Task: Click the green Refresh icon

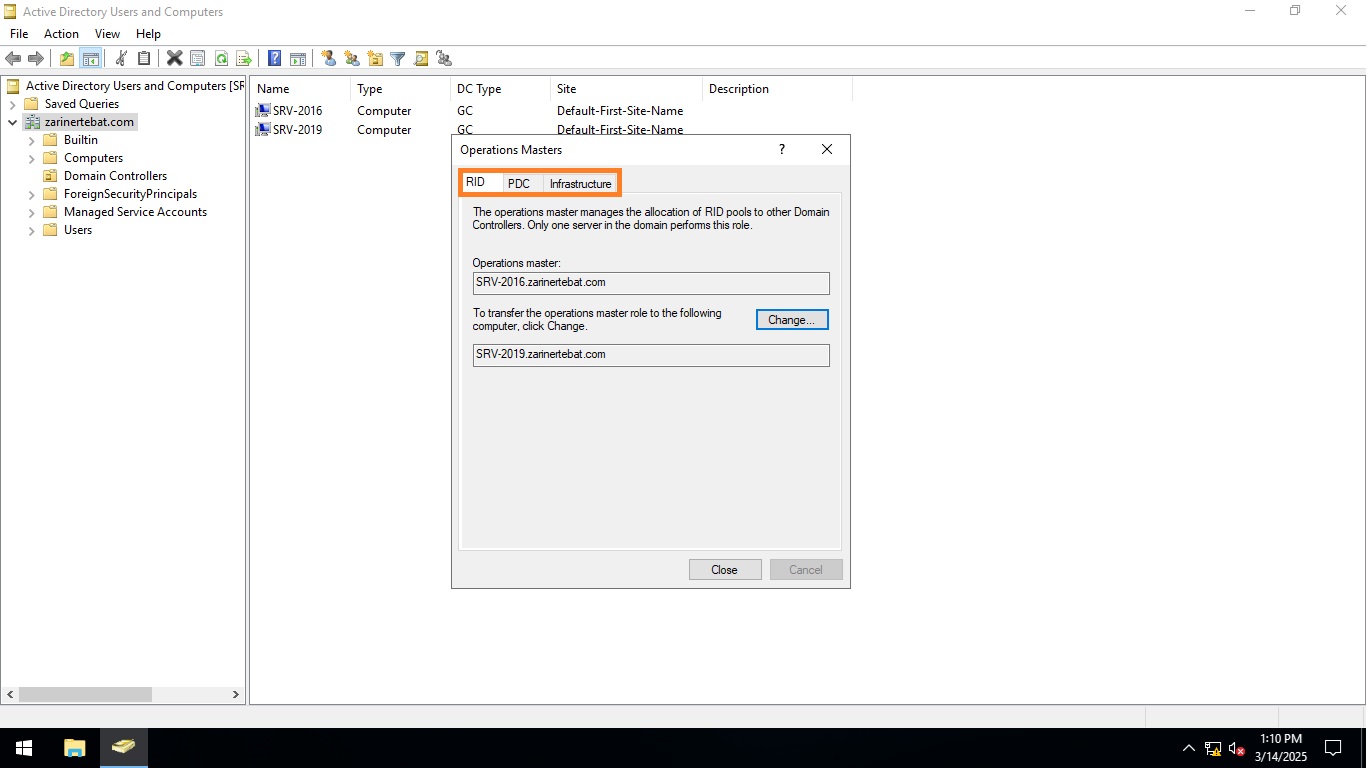Action: coord(220,59)
